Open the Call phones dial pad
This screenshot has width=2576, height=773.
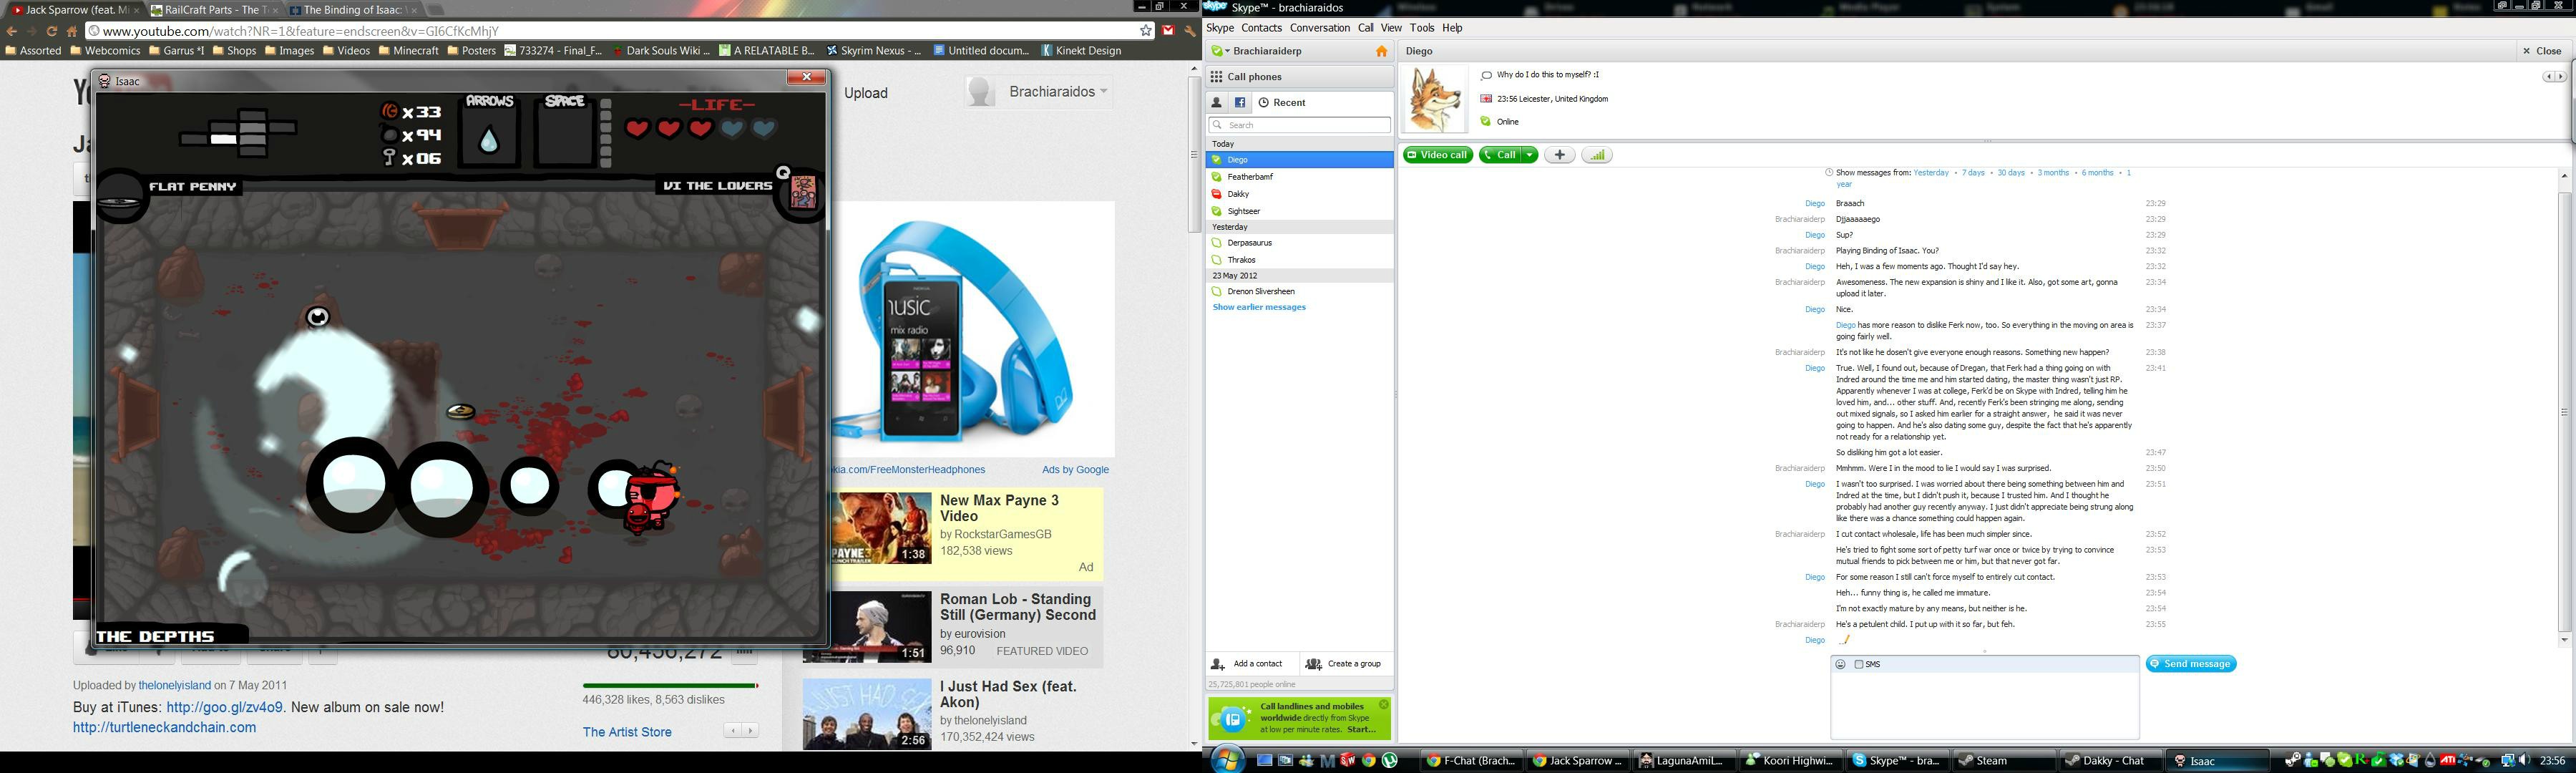click(1300, 77)
